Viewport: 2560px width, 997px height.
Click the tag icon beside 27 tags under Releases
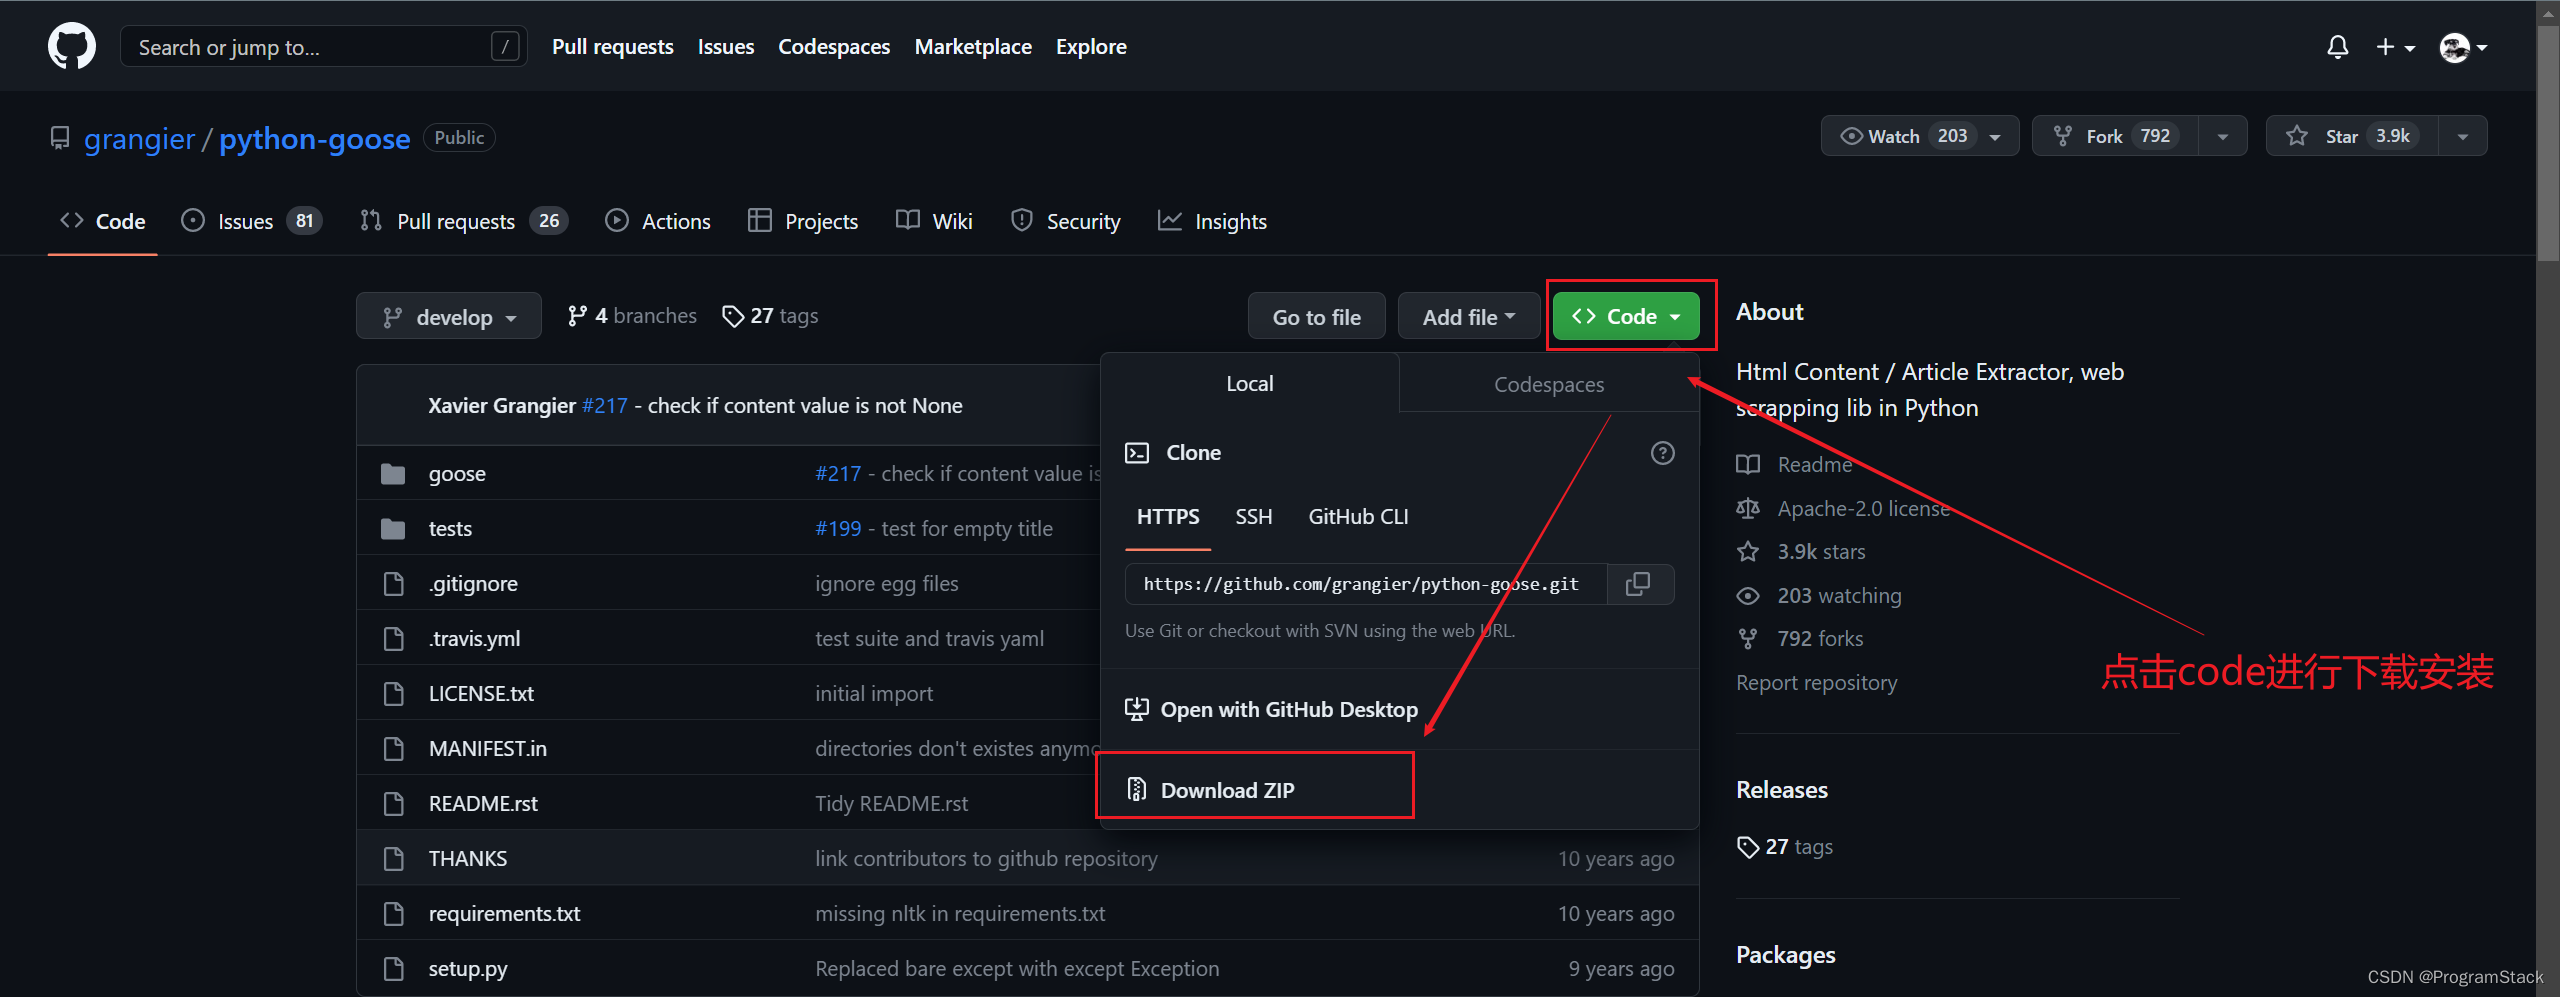1748,847
